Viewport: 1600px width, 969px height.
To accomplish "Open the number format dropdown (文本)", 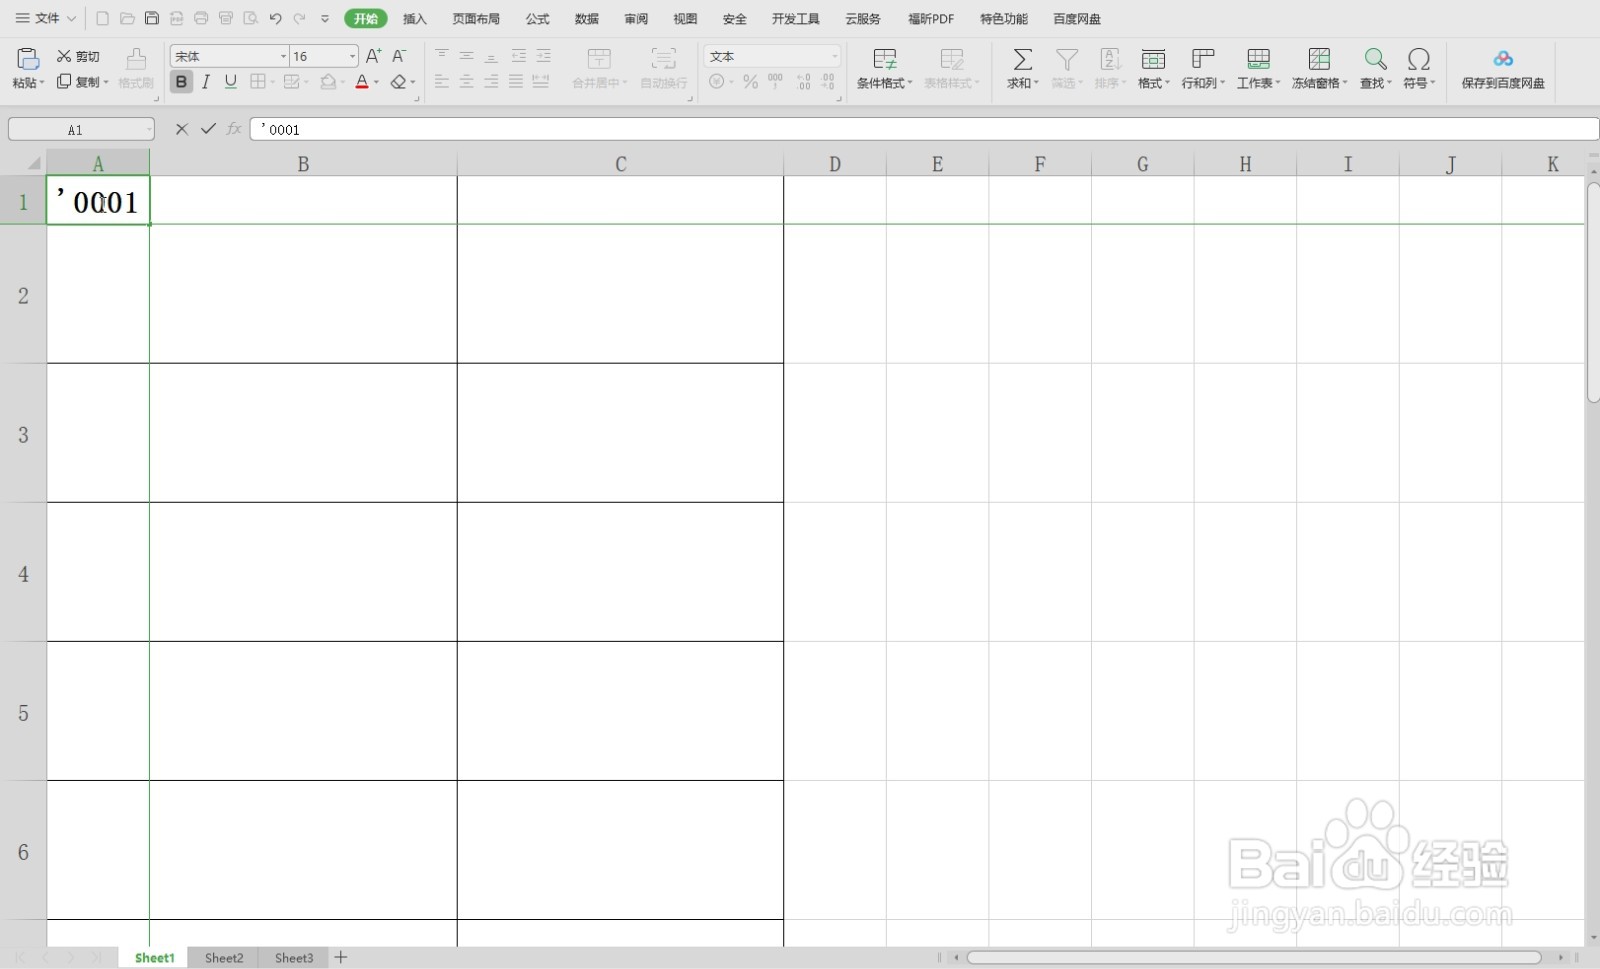I will tap(835, 56).
